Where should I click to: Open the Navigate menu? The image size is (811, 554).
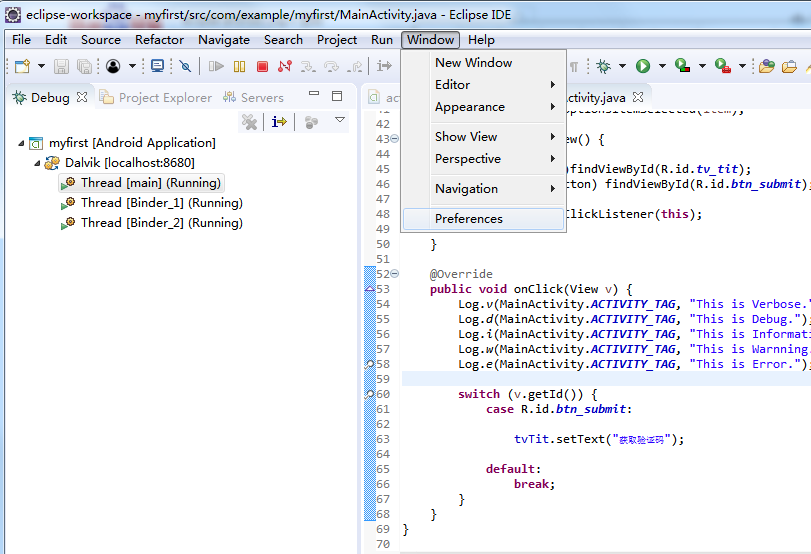click(224, 40)
